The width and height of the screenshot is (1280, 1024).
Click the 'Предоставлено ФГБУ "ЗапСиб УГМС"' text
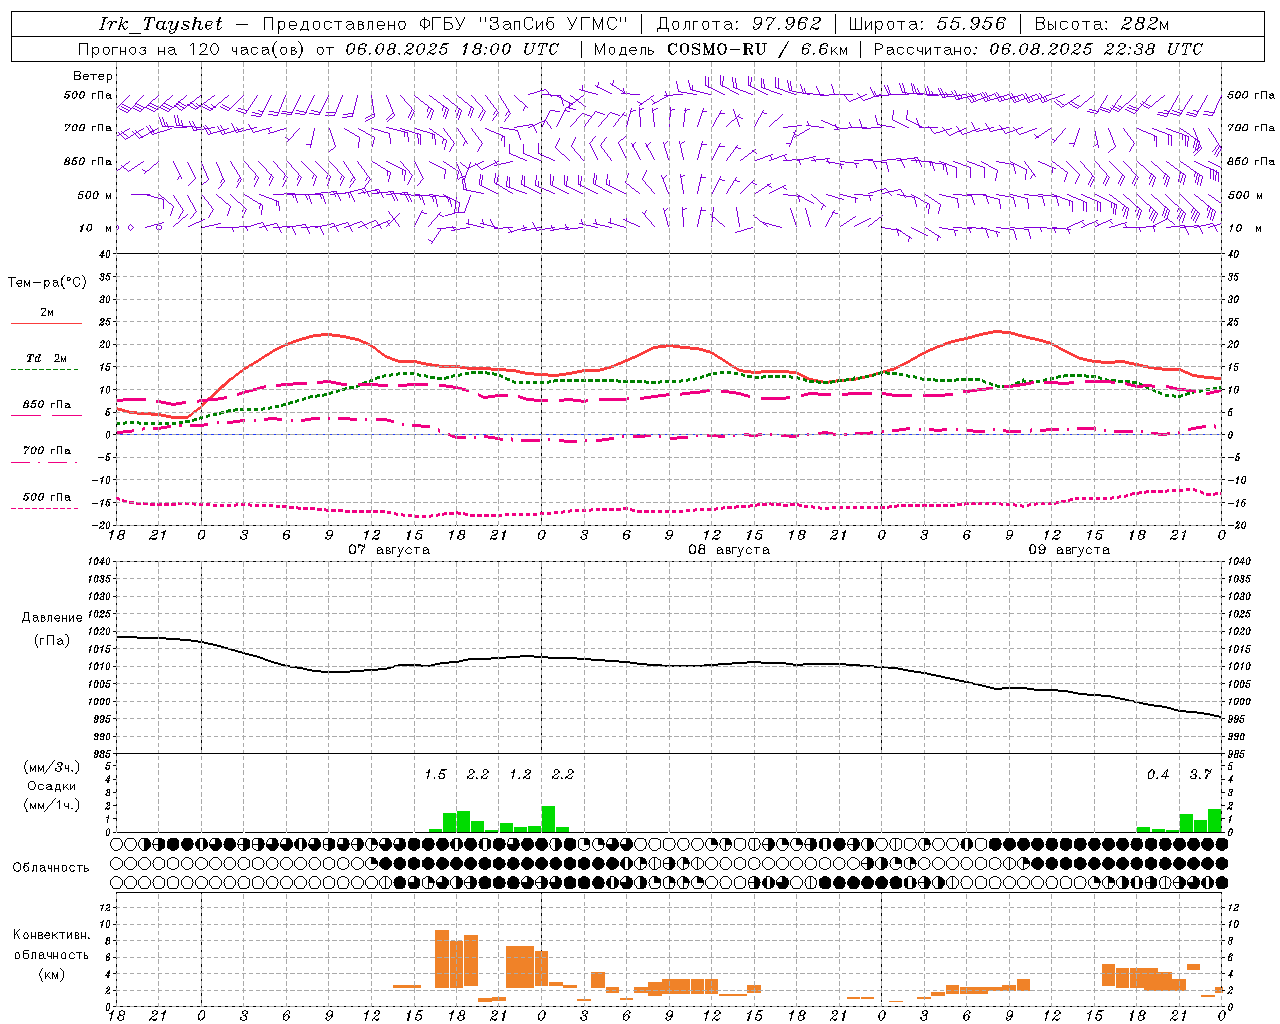pyautogui.click(x=446, y=24)
